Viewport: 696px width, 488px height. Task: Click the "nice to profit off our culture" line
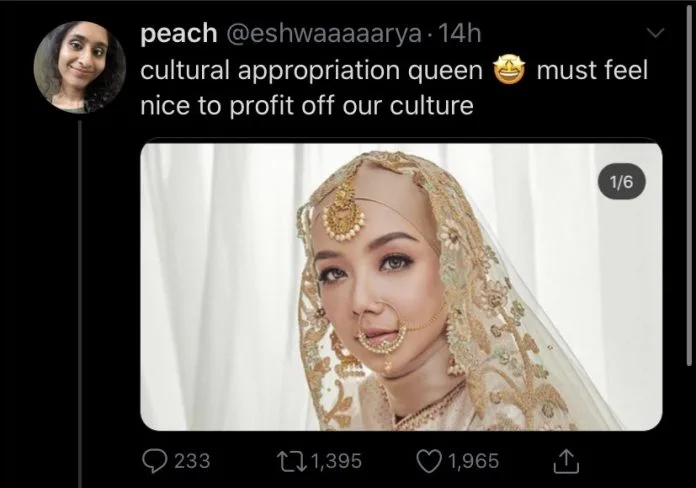(x=305, y=104)
